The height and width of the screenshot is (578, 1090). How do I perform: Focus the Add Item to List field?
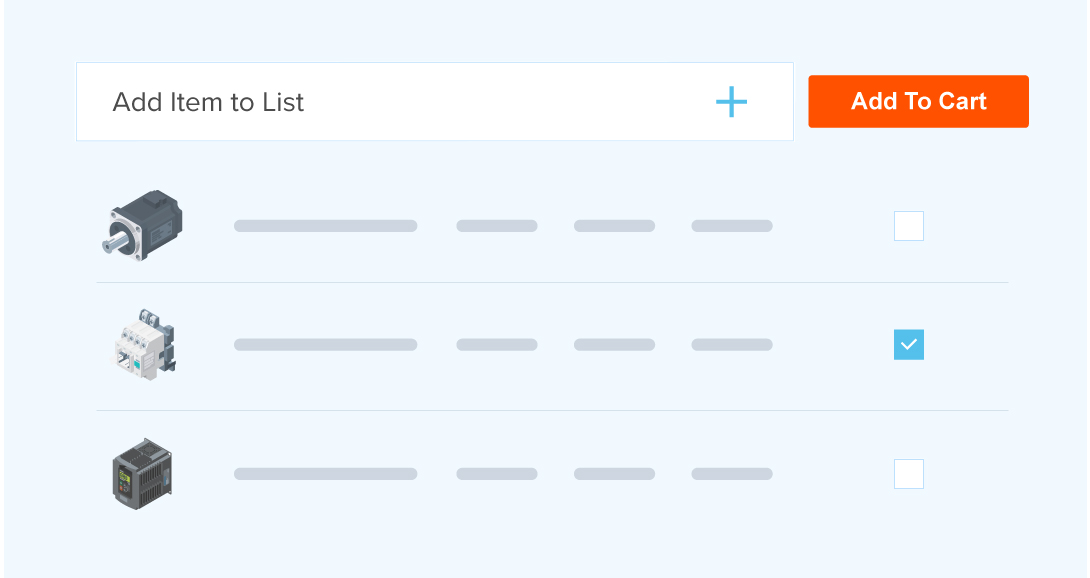tap(400, 102)
